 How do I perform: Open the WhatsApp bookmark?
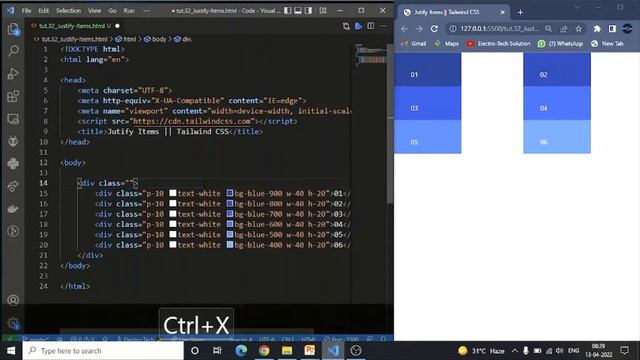[560, 43]
